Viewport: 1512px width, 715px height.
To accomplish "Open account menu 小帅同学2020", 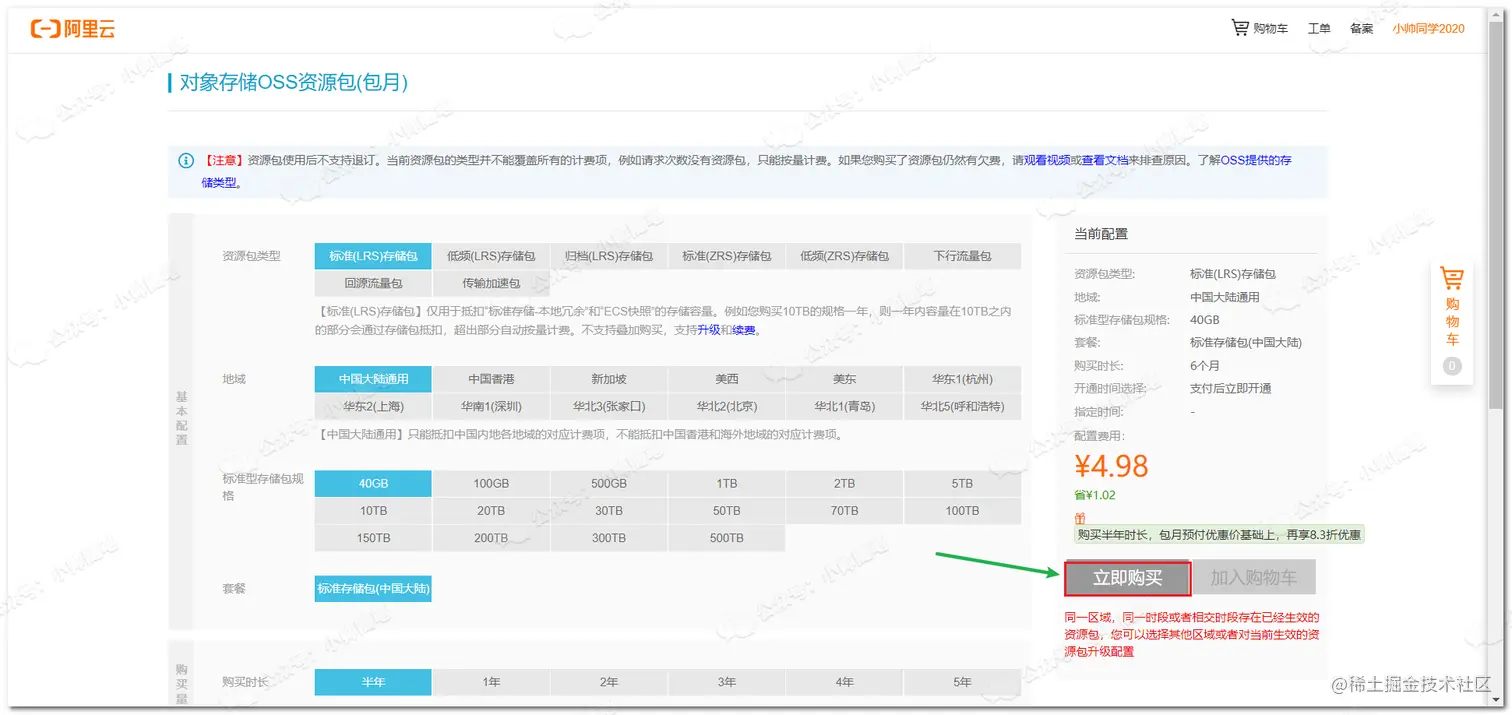I will point(1428,29).
